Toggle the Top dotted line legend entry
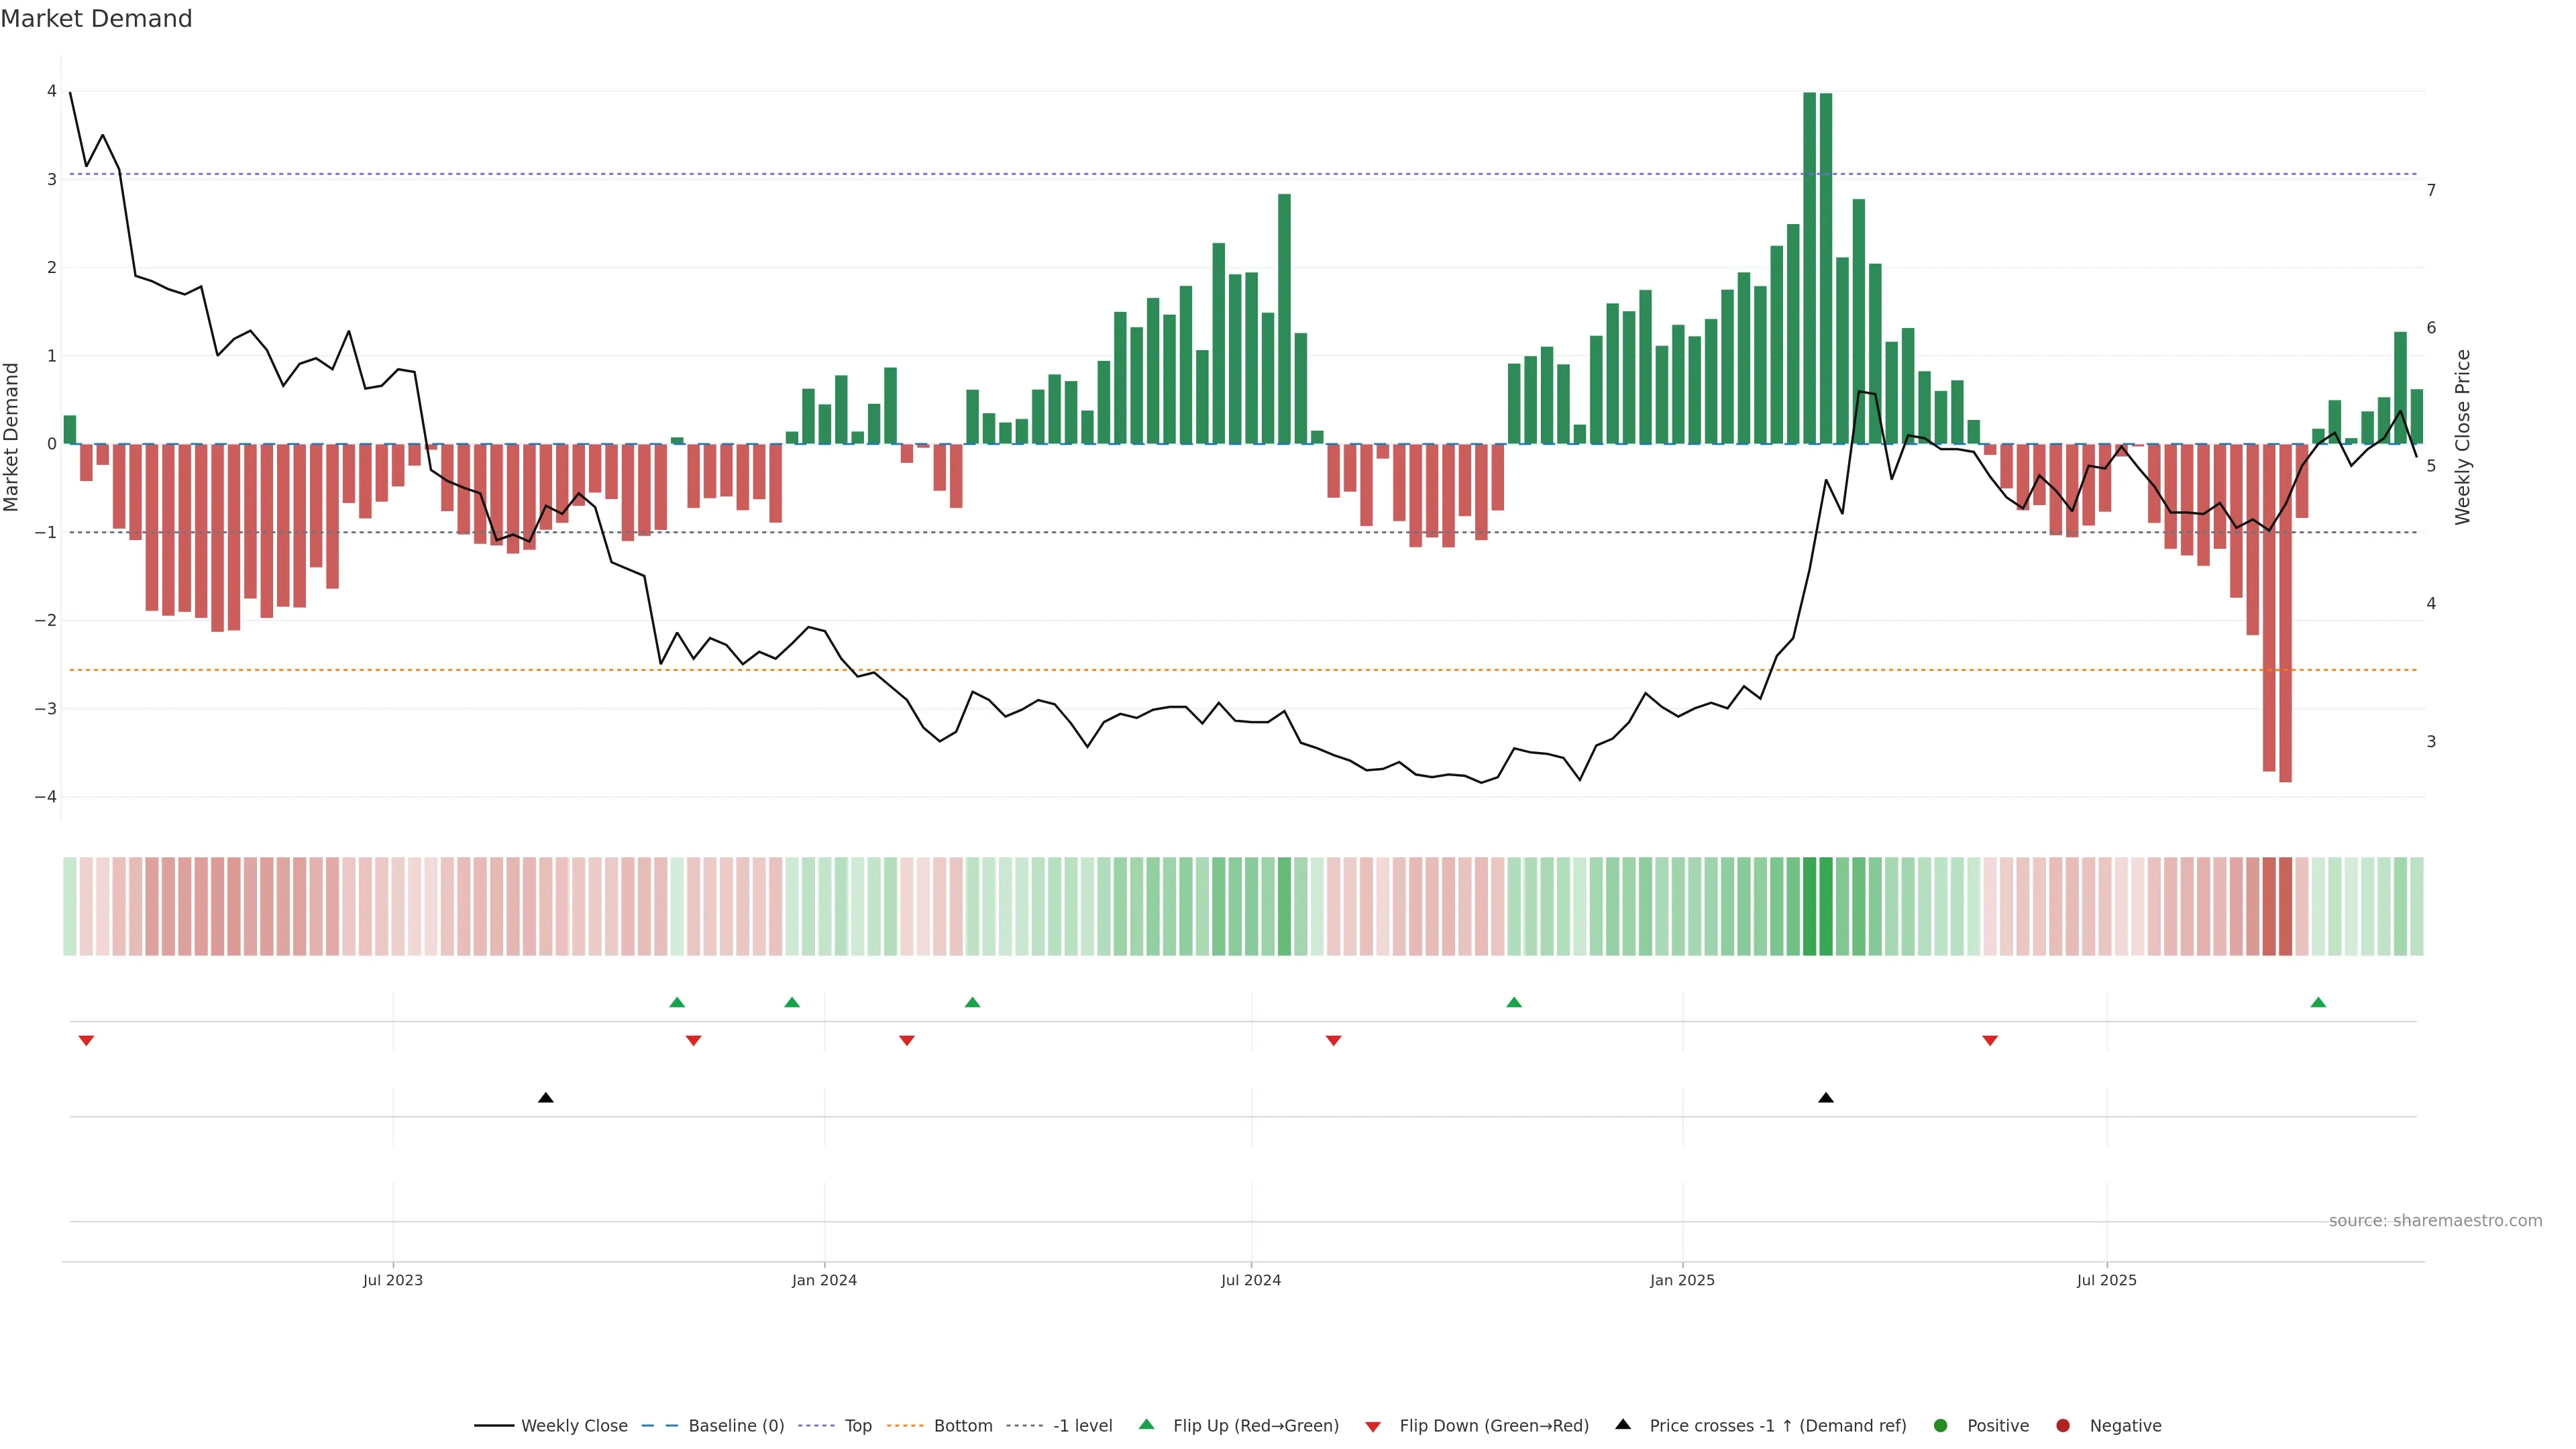 tap(858, 1425)
